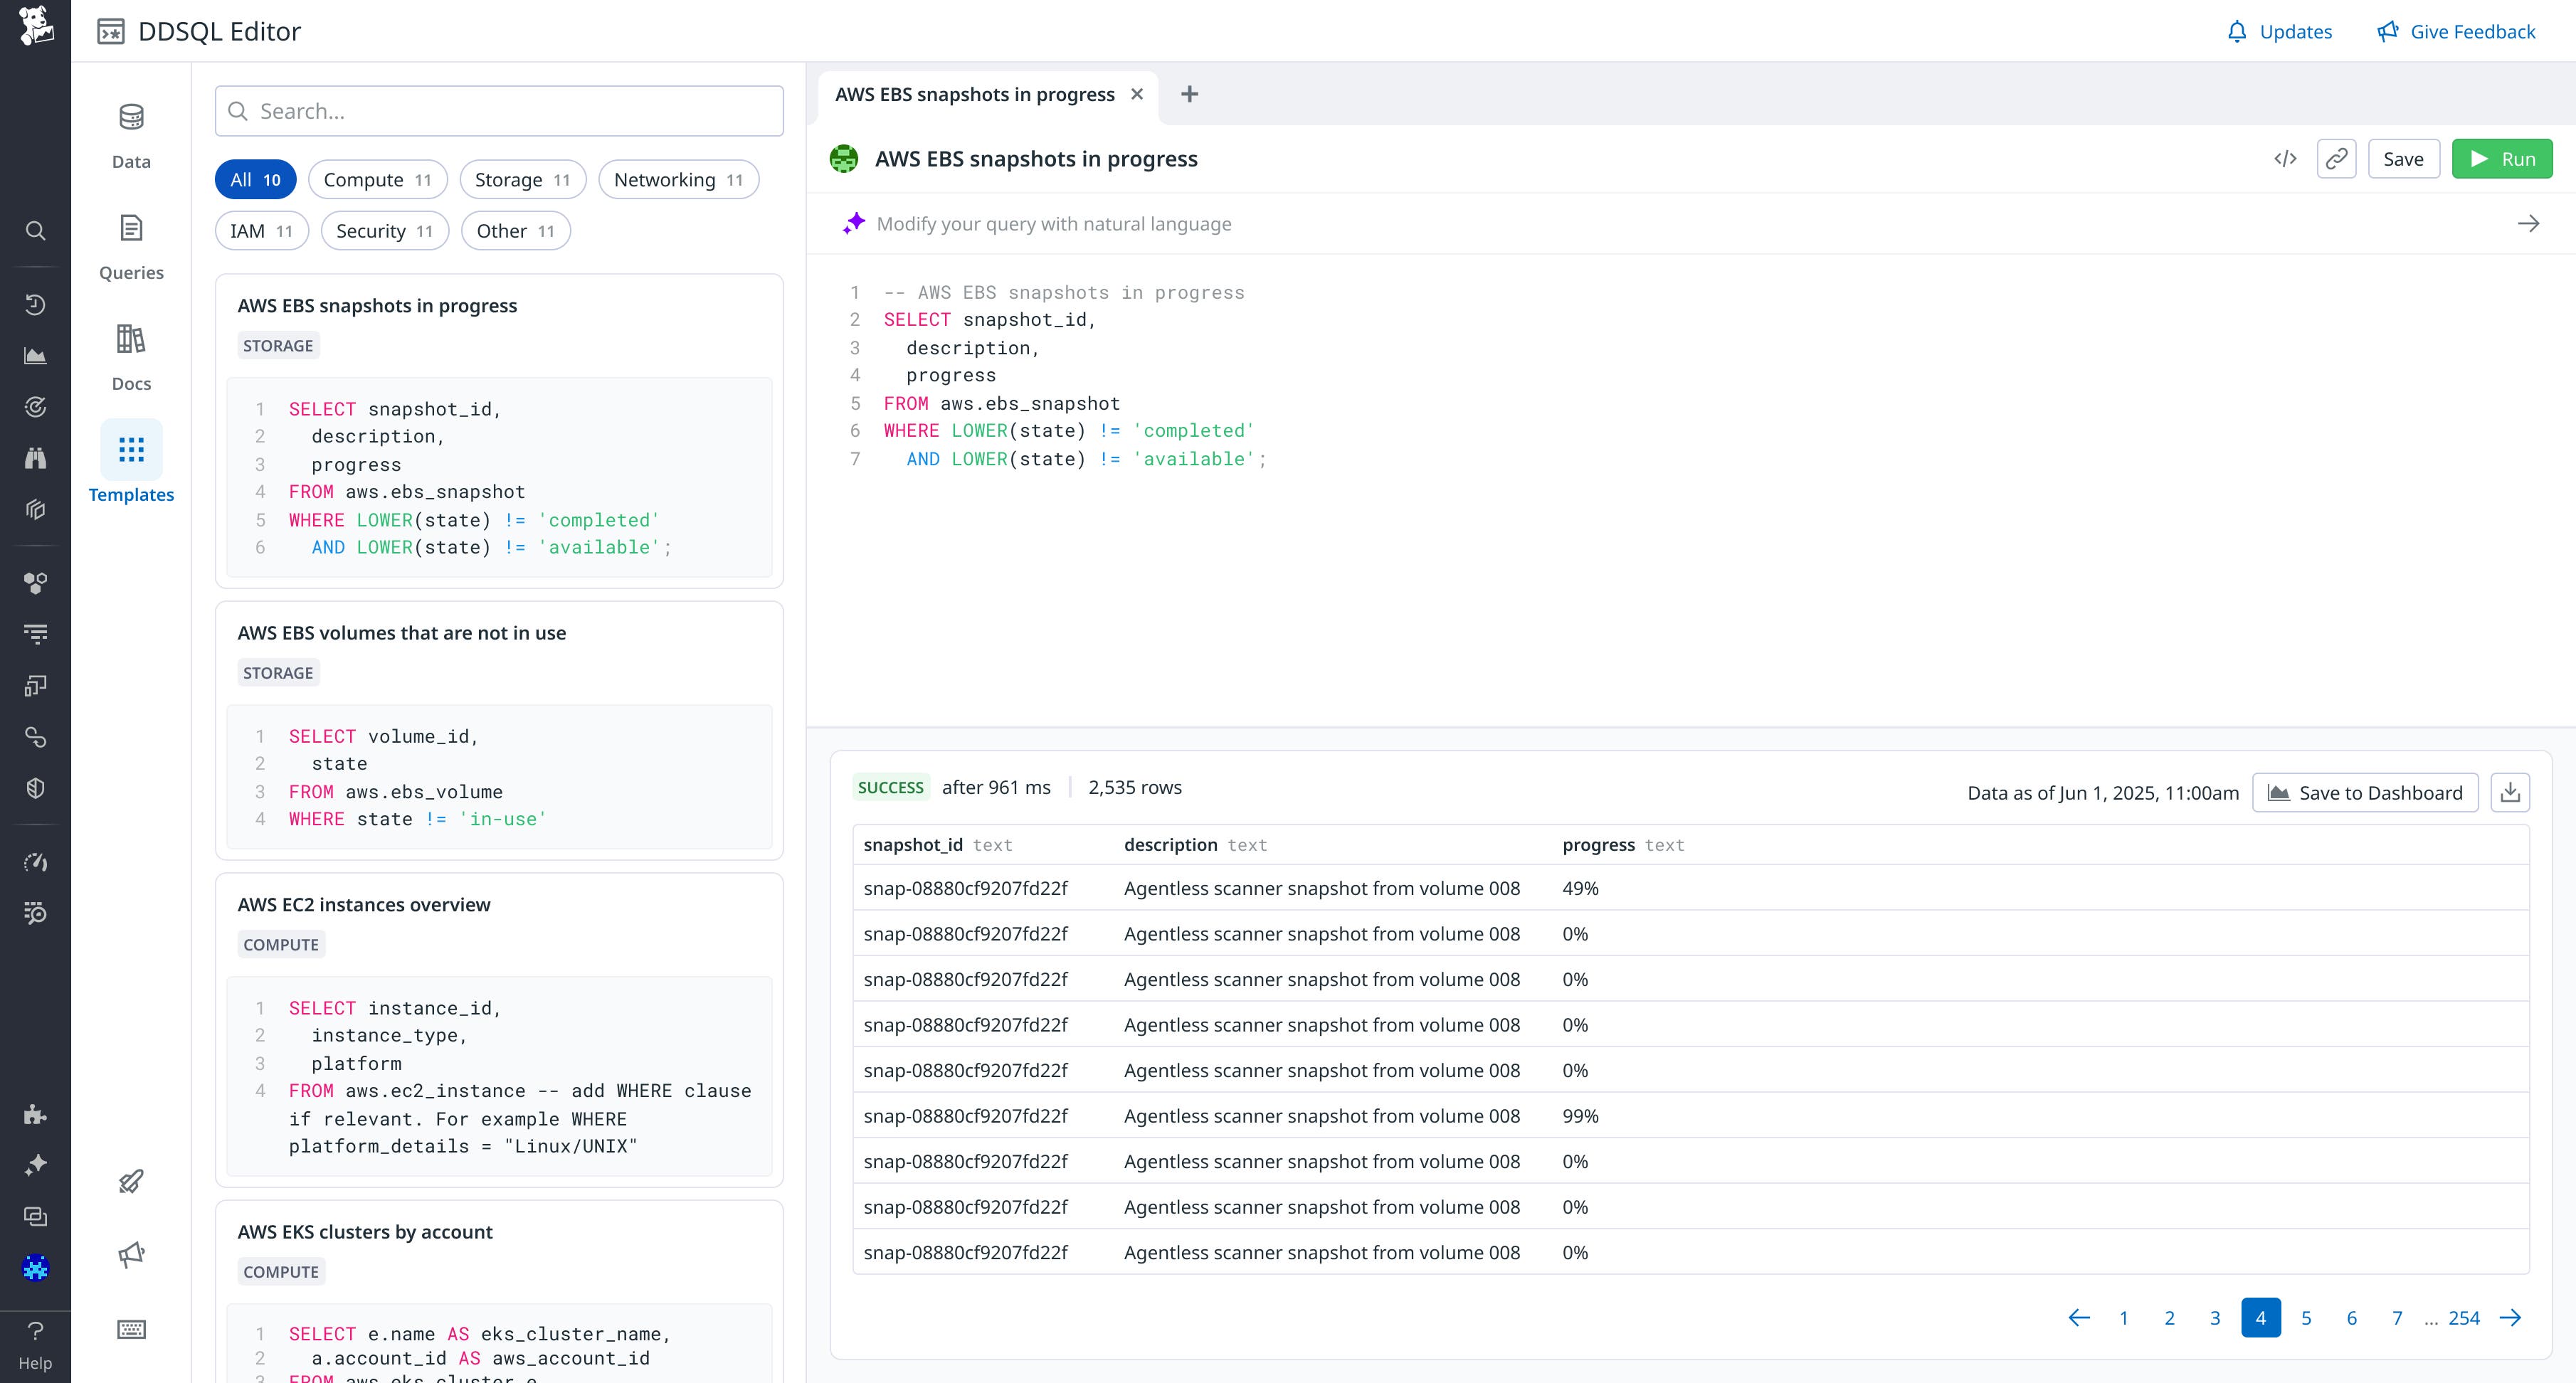This screenshot has width=2576, height=1383.
Task: Run the current SQL query
Action: pos(2502,158)
